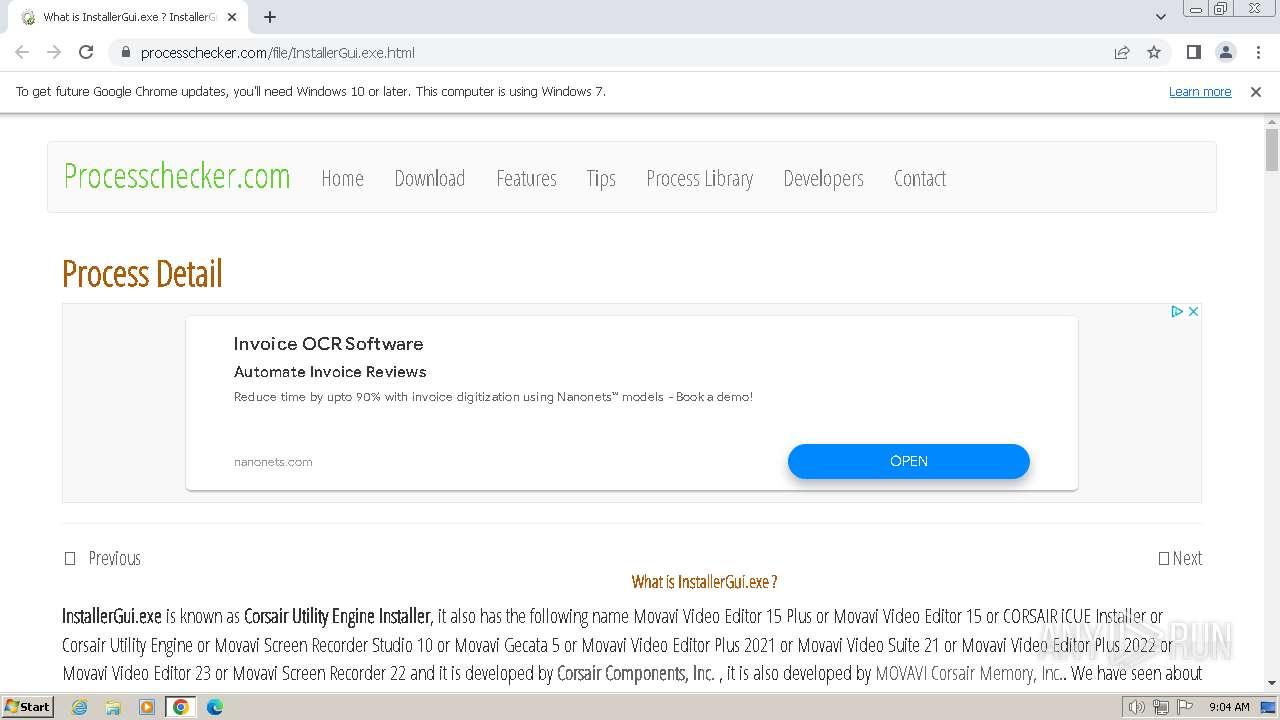Go forward with the browser forward arrow

(x=54, y=52)
